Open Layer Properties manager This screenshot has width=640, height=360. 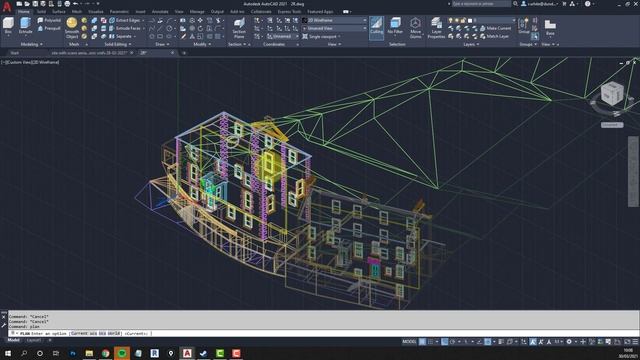[x=436, y=28]
